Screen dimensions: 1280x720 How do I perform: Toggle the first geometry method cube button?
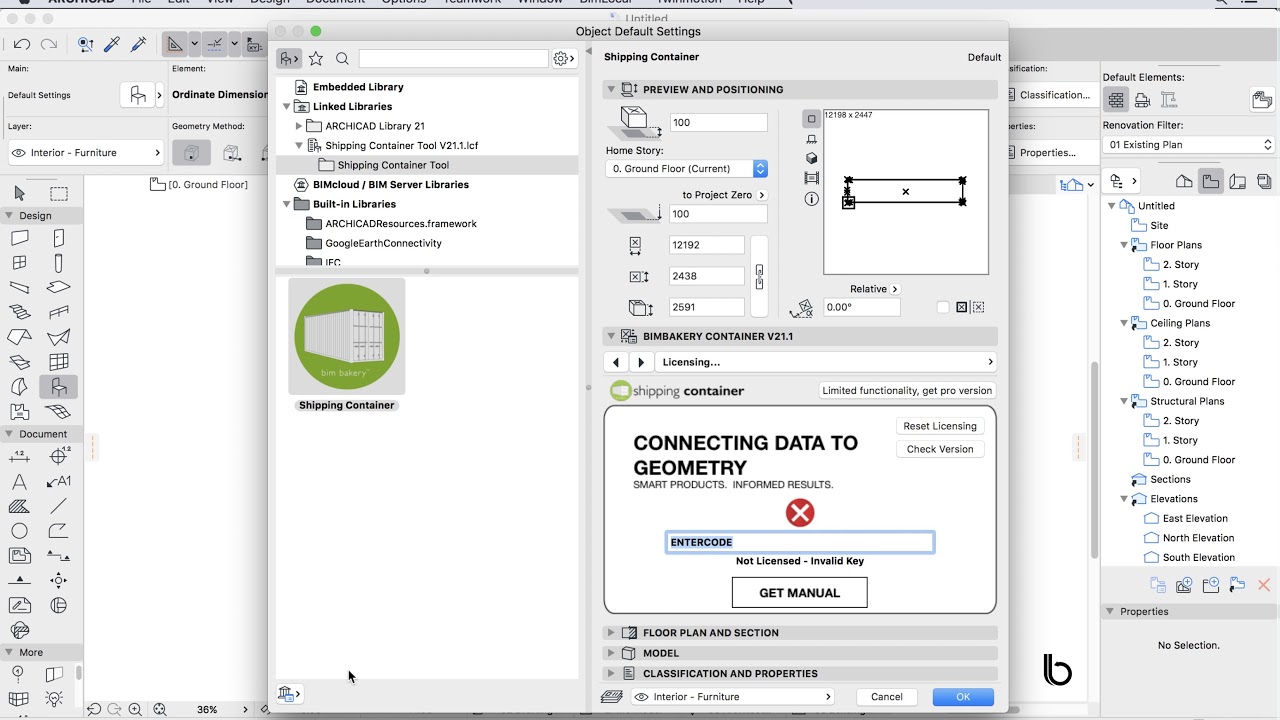click(x=192, y=153)
